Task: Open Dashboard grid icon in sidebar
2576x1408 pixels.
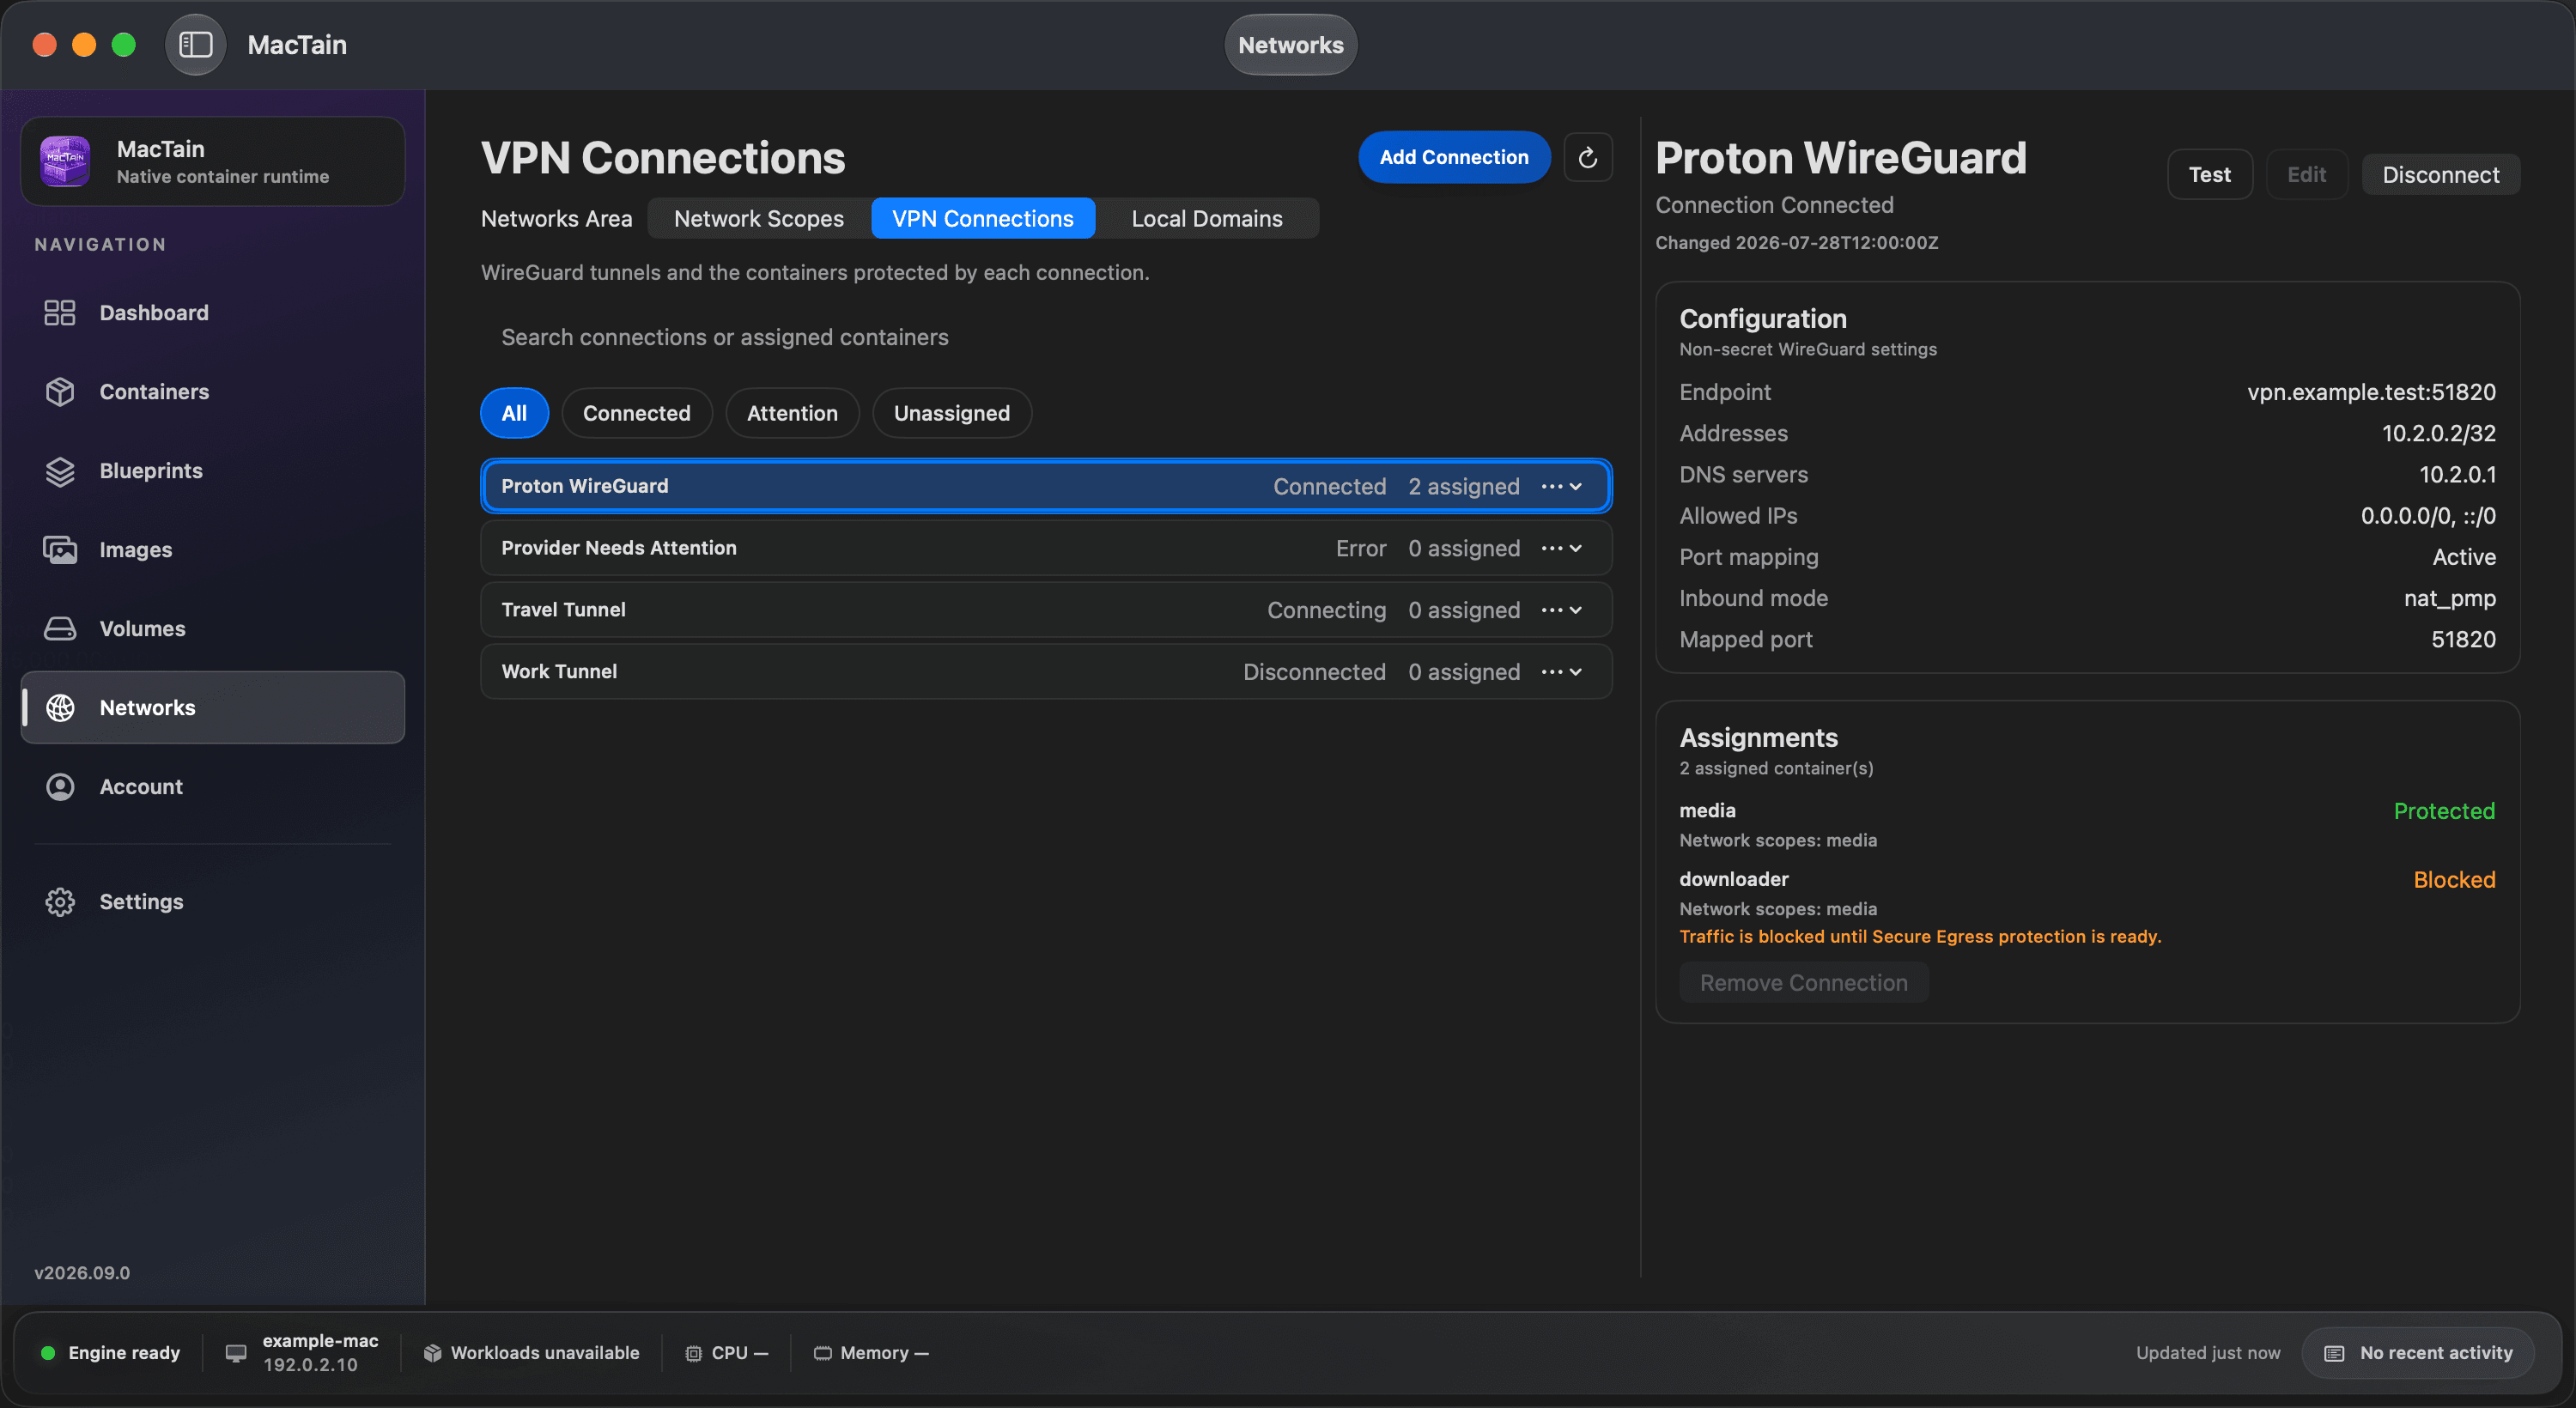Action: 60,313
